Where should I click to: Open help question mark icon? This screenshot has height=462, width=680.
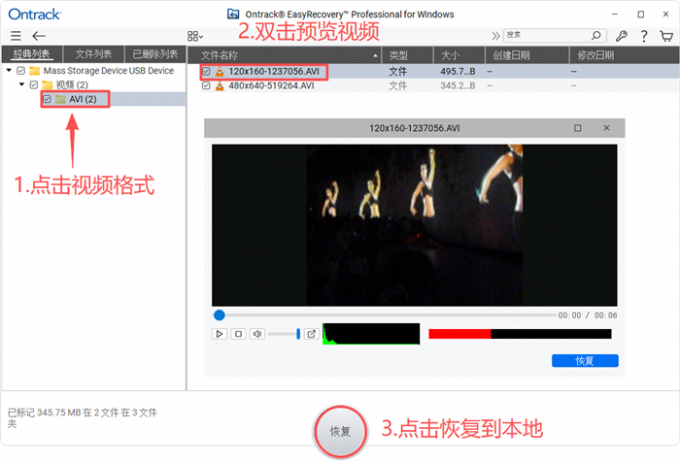click(644, 36)
